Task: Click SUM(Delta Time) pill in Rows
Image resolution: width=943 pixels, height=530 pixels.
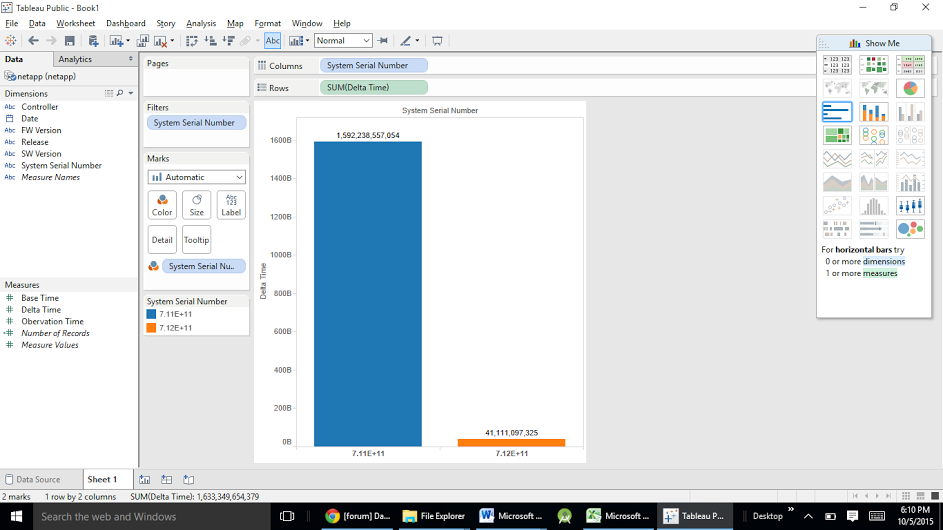Action: pos(373,88)
